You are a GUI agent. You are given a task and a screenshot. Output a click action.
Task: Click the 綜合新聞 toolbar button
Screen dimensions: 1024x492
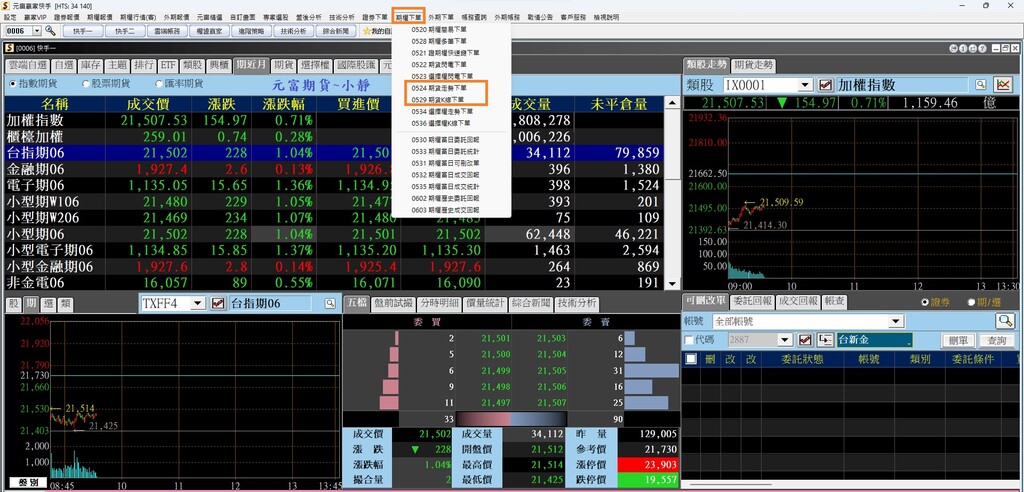point(336,31)
